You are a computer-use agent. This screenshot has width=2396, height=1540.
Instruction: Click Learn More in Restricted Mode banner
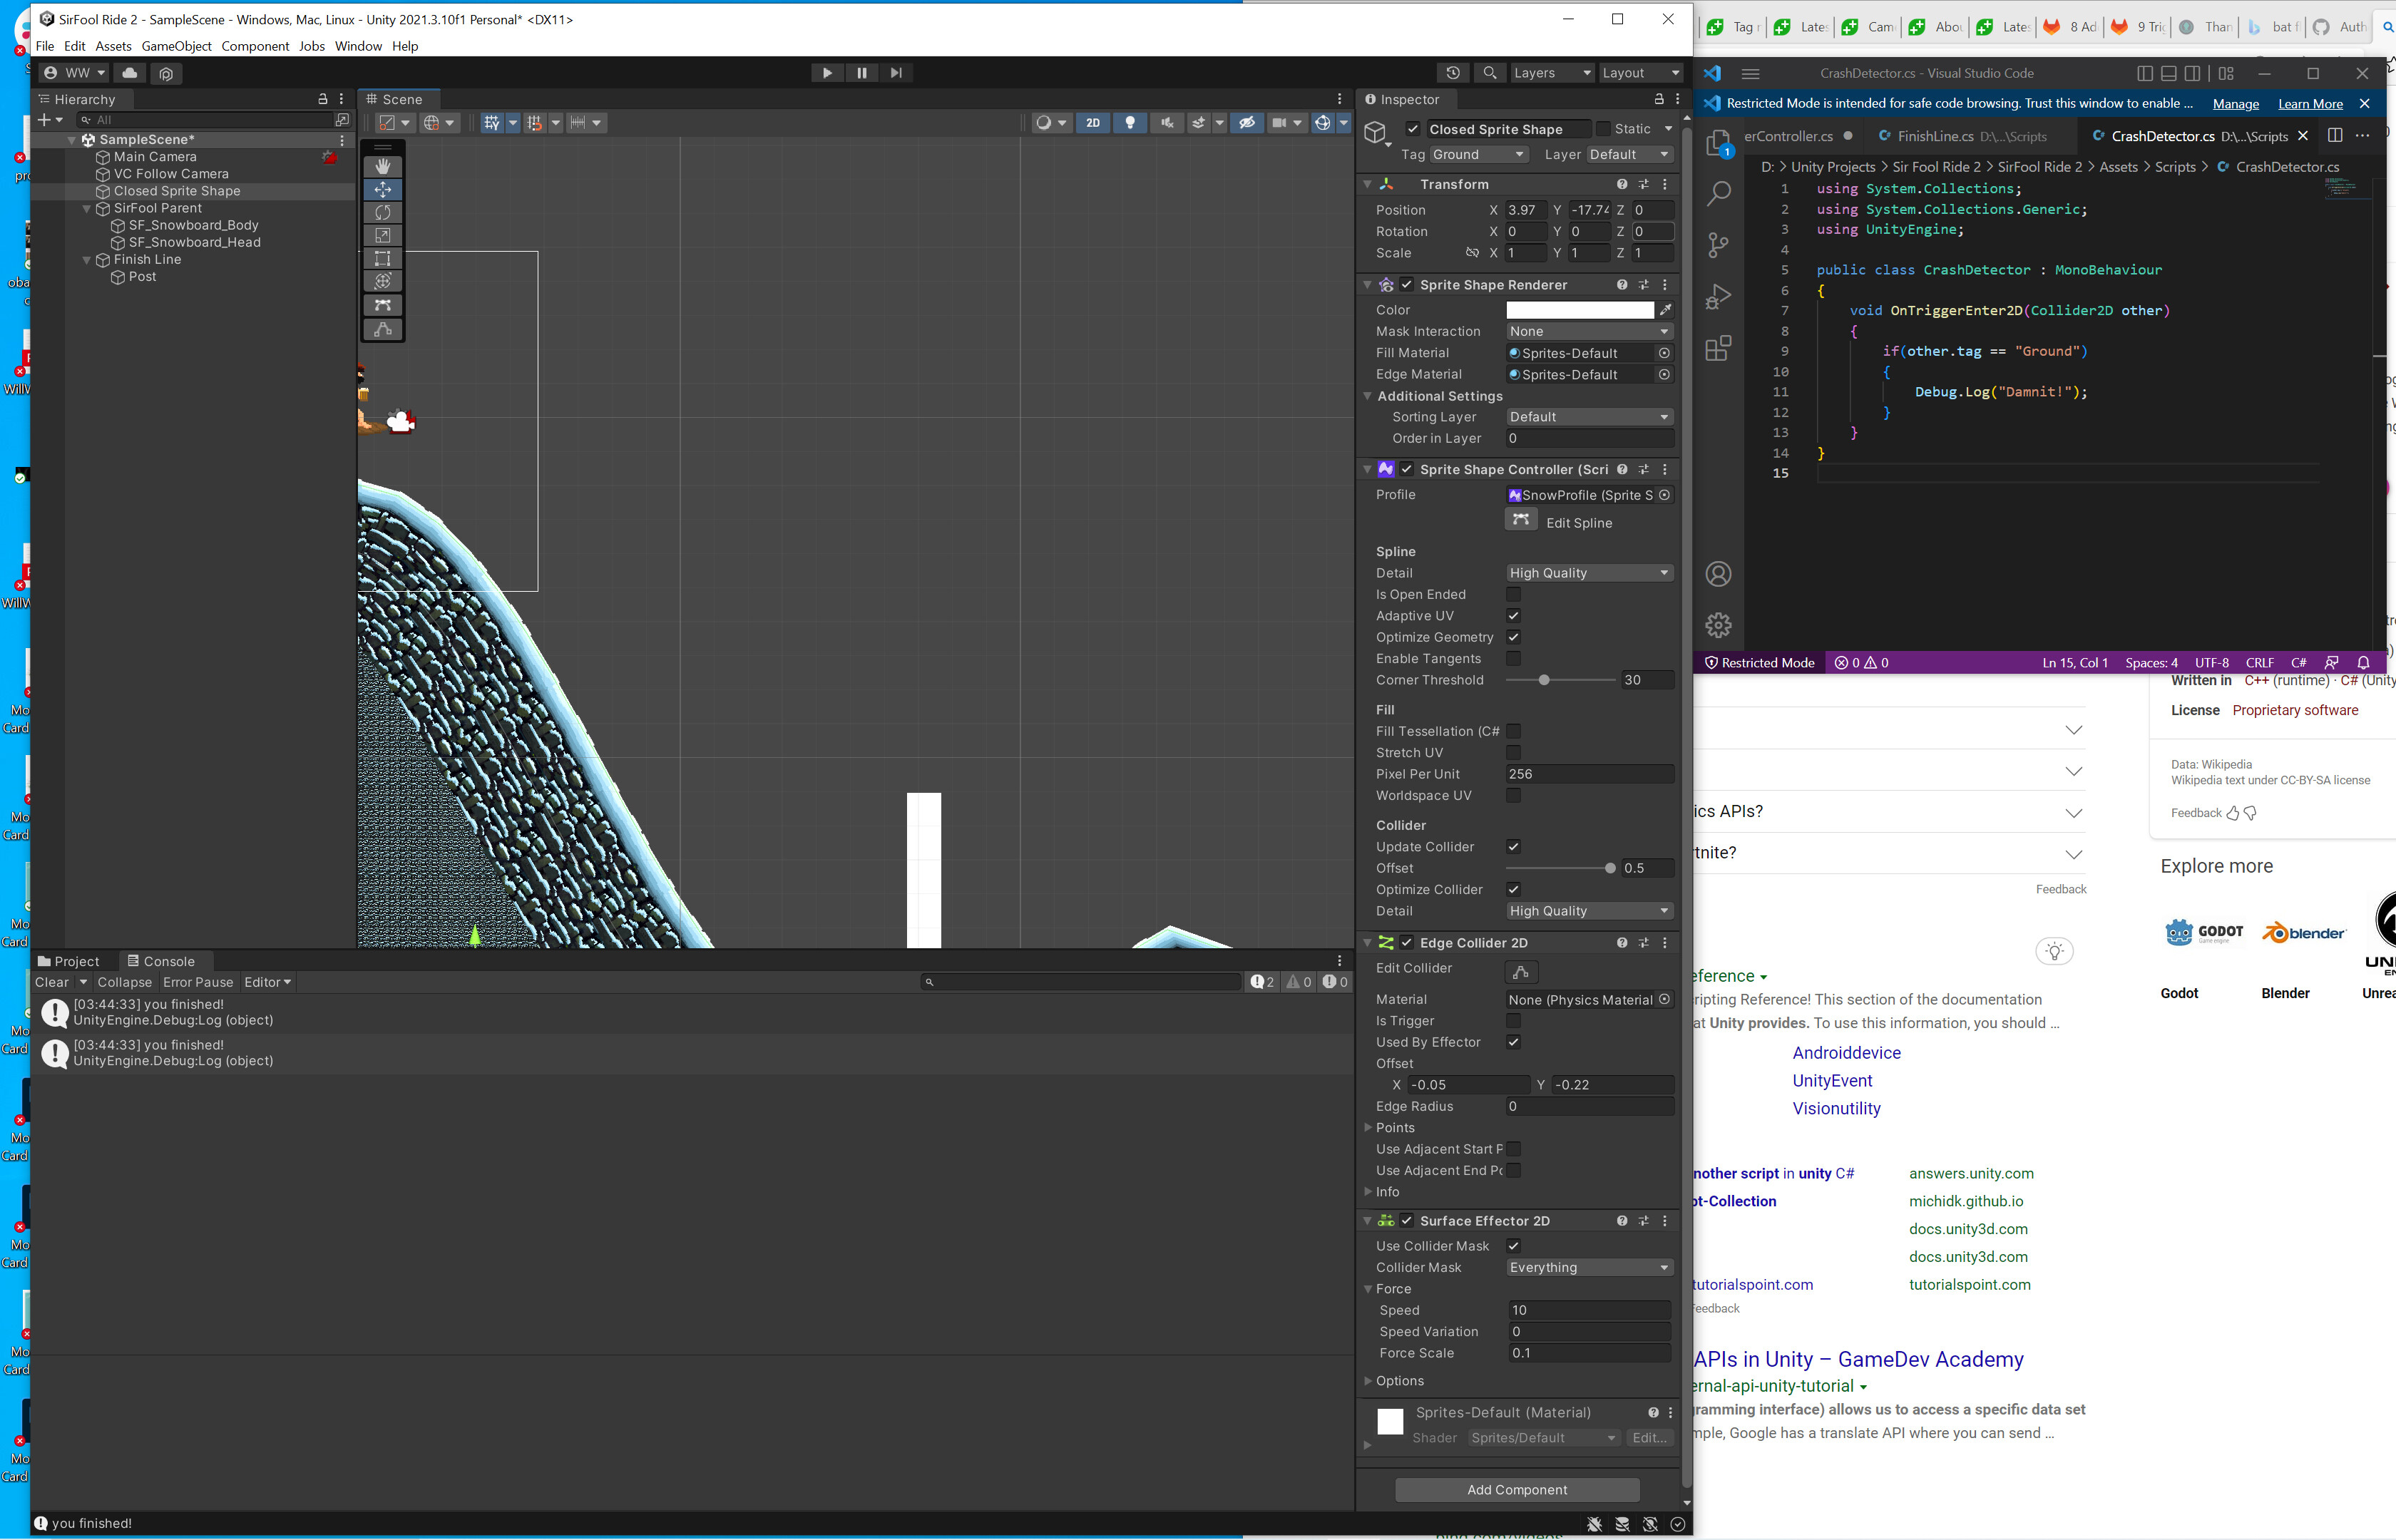pos(2310,103)
